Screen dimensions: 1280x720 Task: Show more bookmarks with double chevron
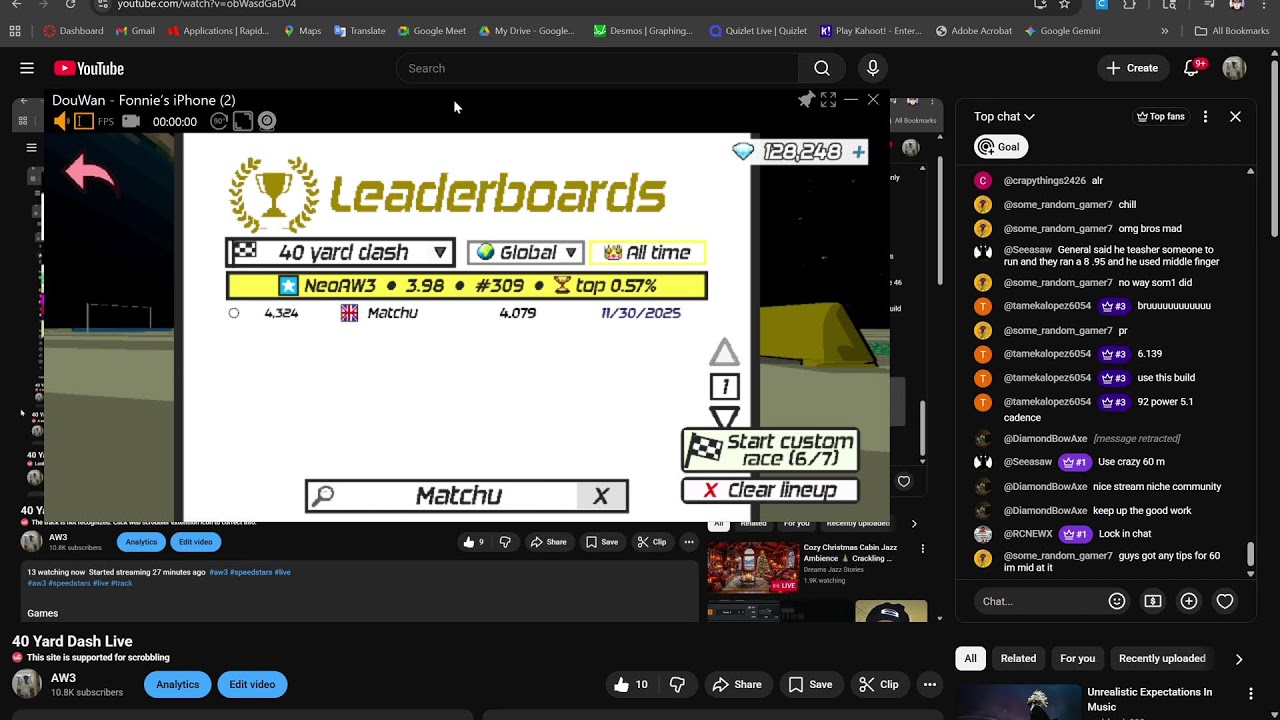coord(1164,31)
